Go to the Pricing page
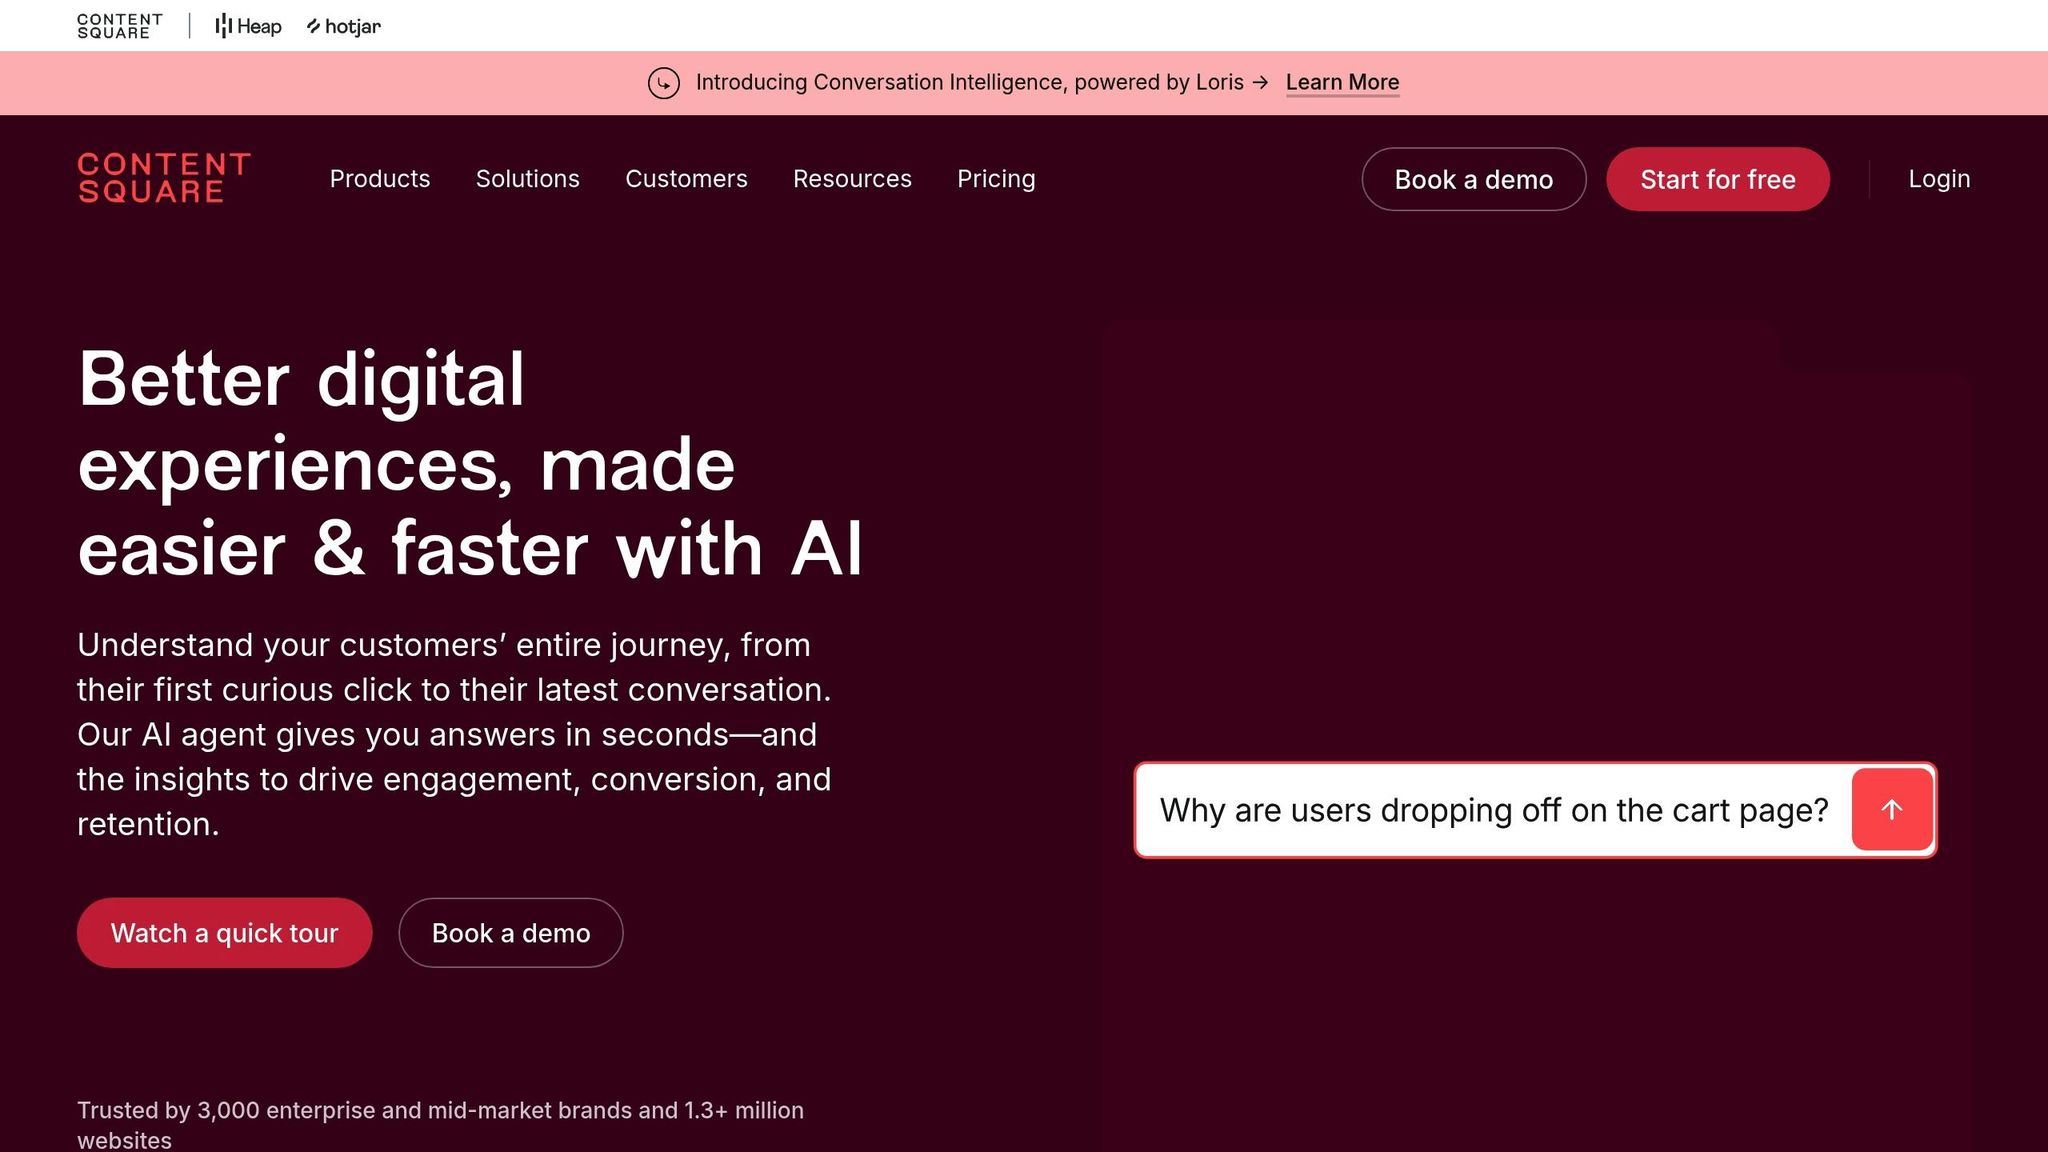 995,179
